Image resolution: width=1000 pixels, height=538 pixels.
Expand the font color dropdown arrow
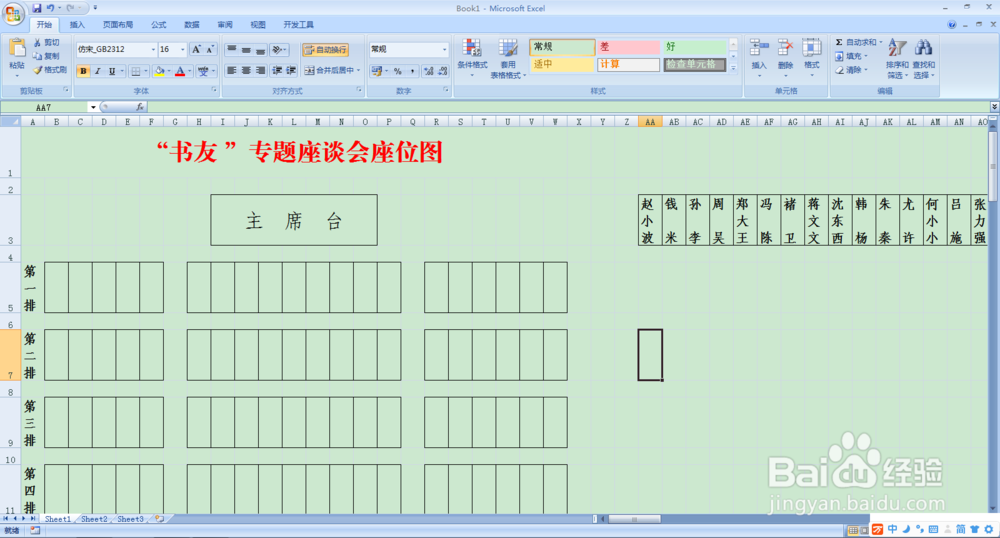click(190, 71)
